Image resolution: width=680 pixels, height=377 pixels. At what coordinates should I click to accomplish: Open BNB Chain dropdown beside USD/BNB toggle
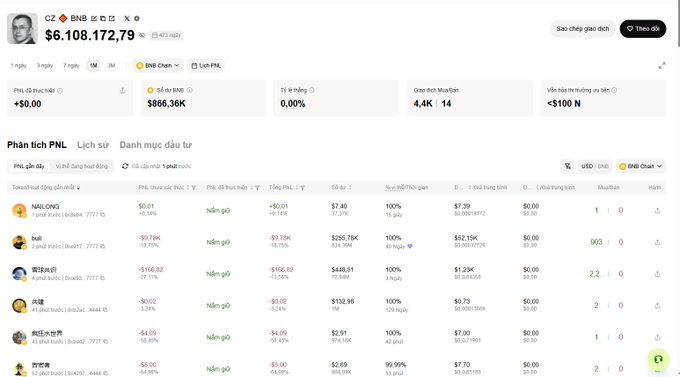pos(641,166)
